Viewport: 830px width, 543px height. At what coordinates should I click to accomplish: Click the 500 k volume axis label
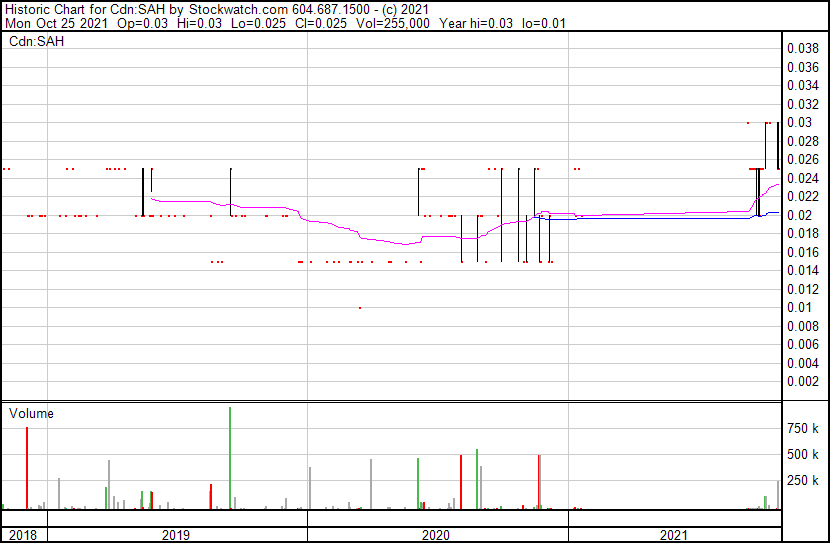click(x=804, y=454)
